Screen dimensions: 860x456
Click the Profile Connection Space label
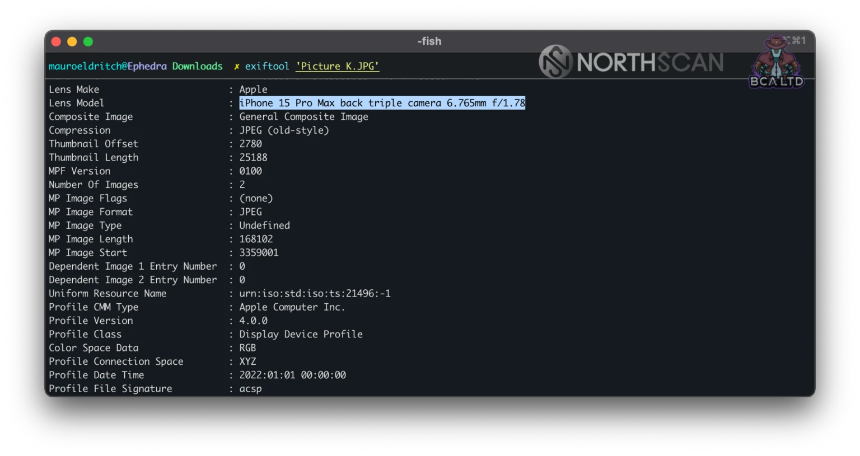tap(116, 362)
